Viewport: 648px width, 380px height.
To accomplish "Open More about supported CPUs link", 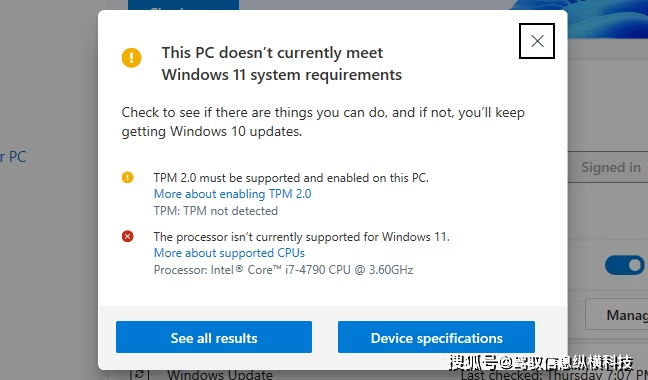I will pos(229,253).
